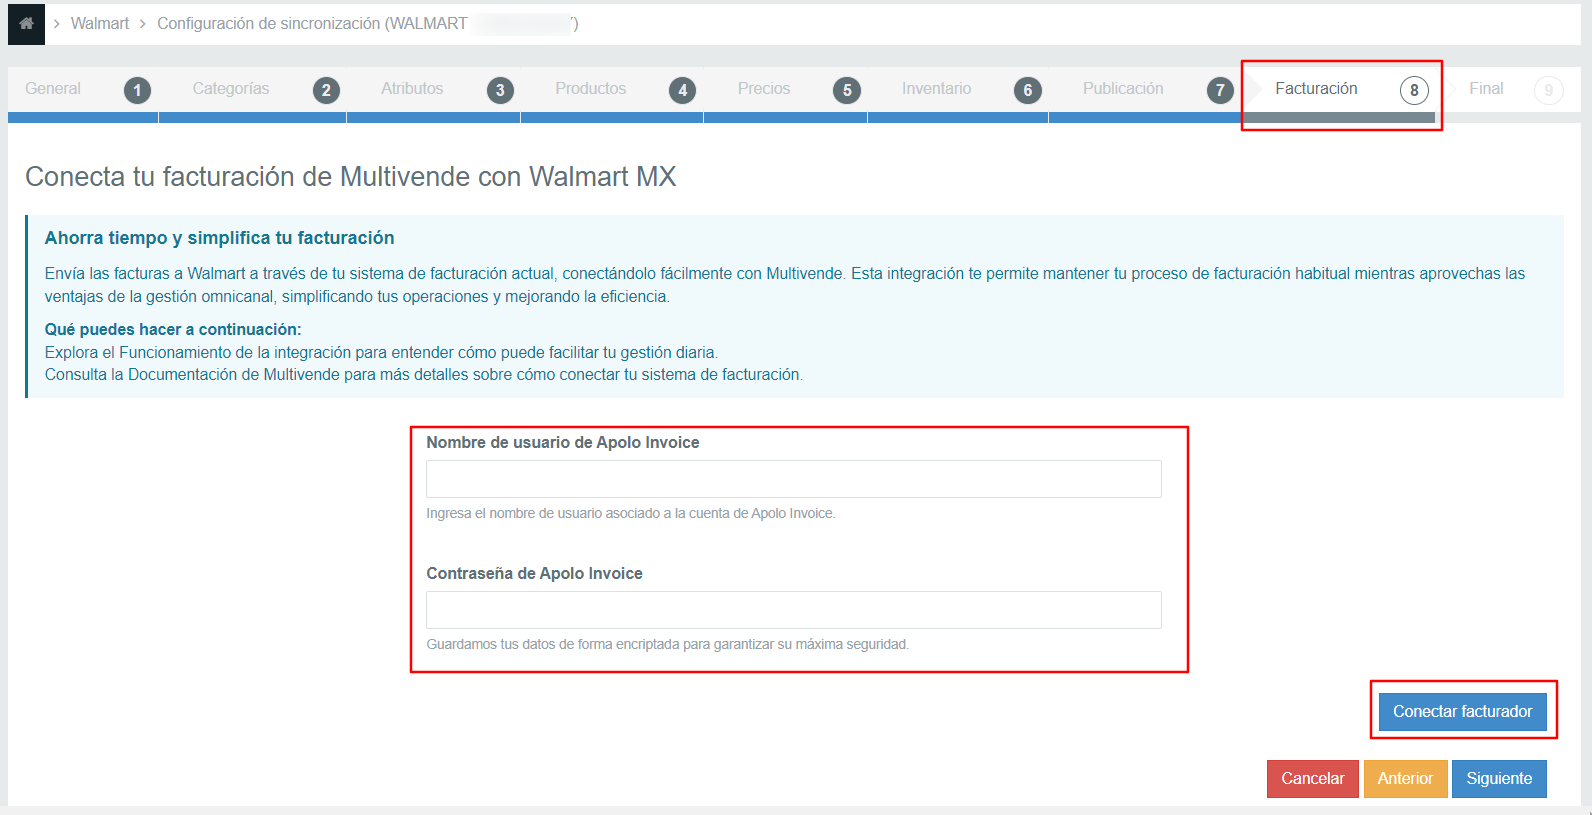Click step number 3 badge
Screen dimensions: 1592x815
[x=500, y=91]
